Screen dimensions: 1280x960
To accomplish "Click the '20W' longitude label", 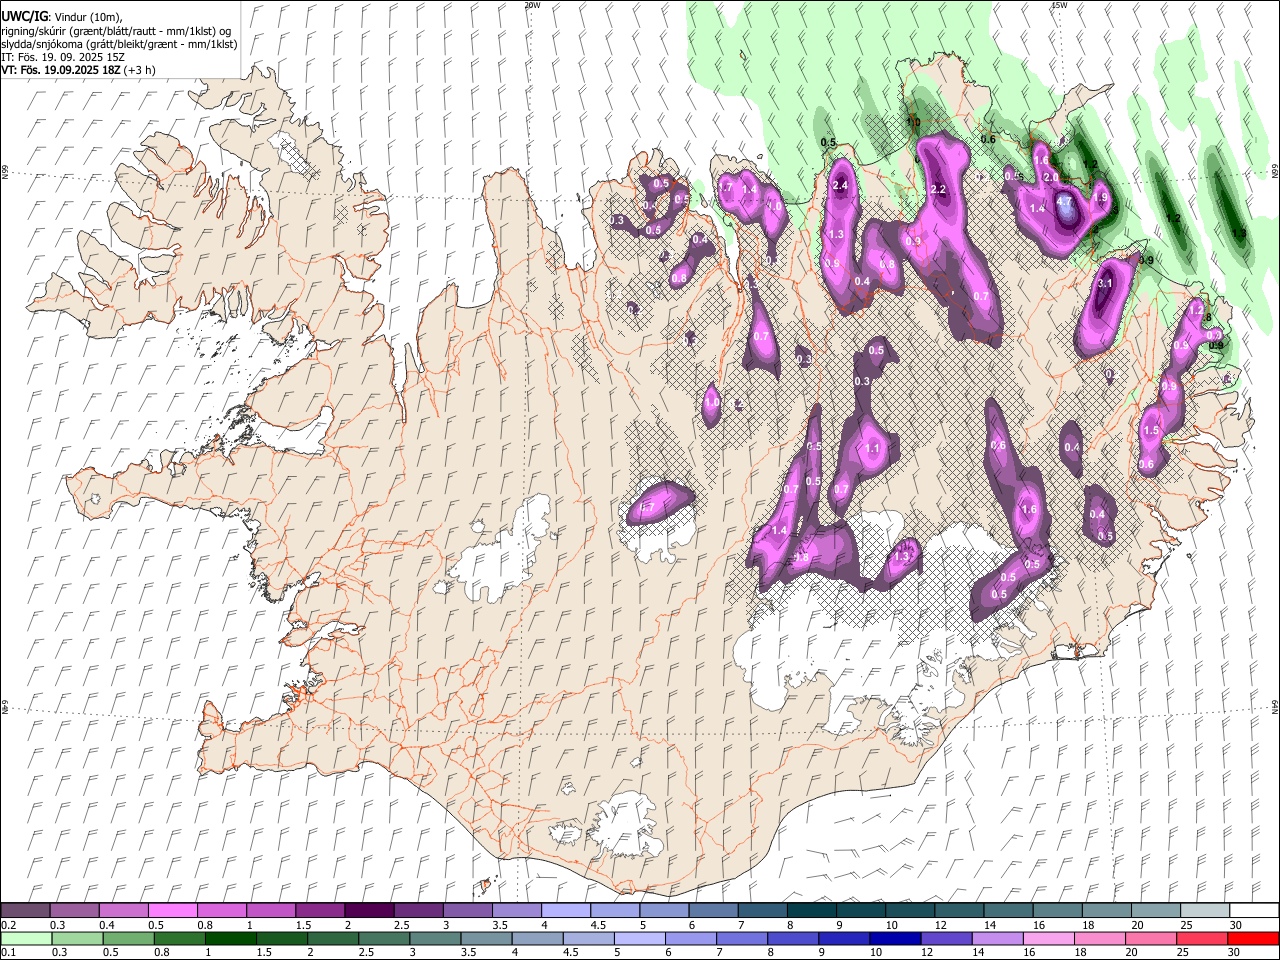I will [x=532, y=5].
